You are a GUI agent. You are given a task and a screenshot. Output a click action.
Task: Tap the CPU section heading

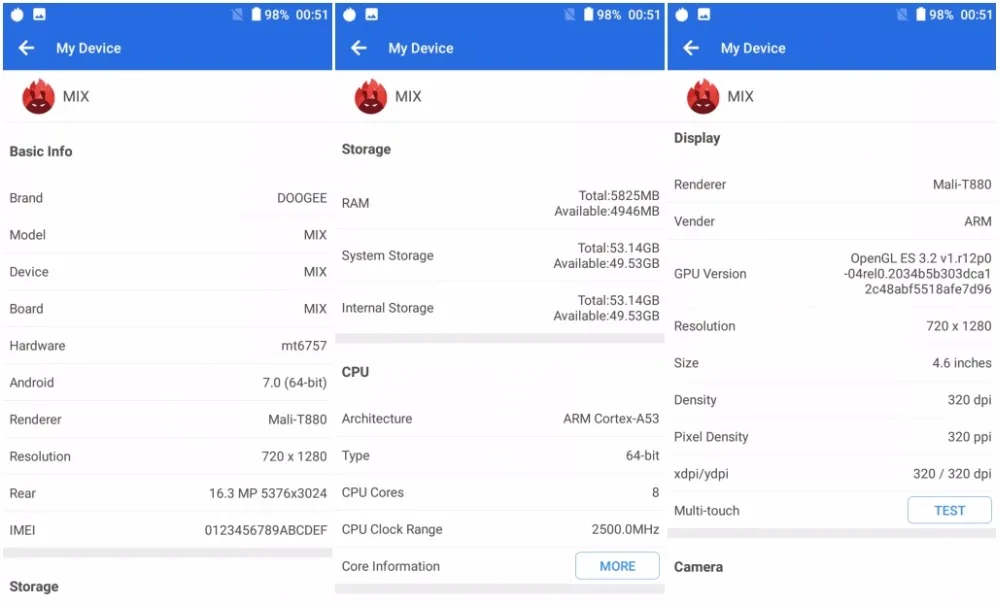[x=355, y=372]
